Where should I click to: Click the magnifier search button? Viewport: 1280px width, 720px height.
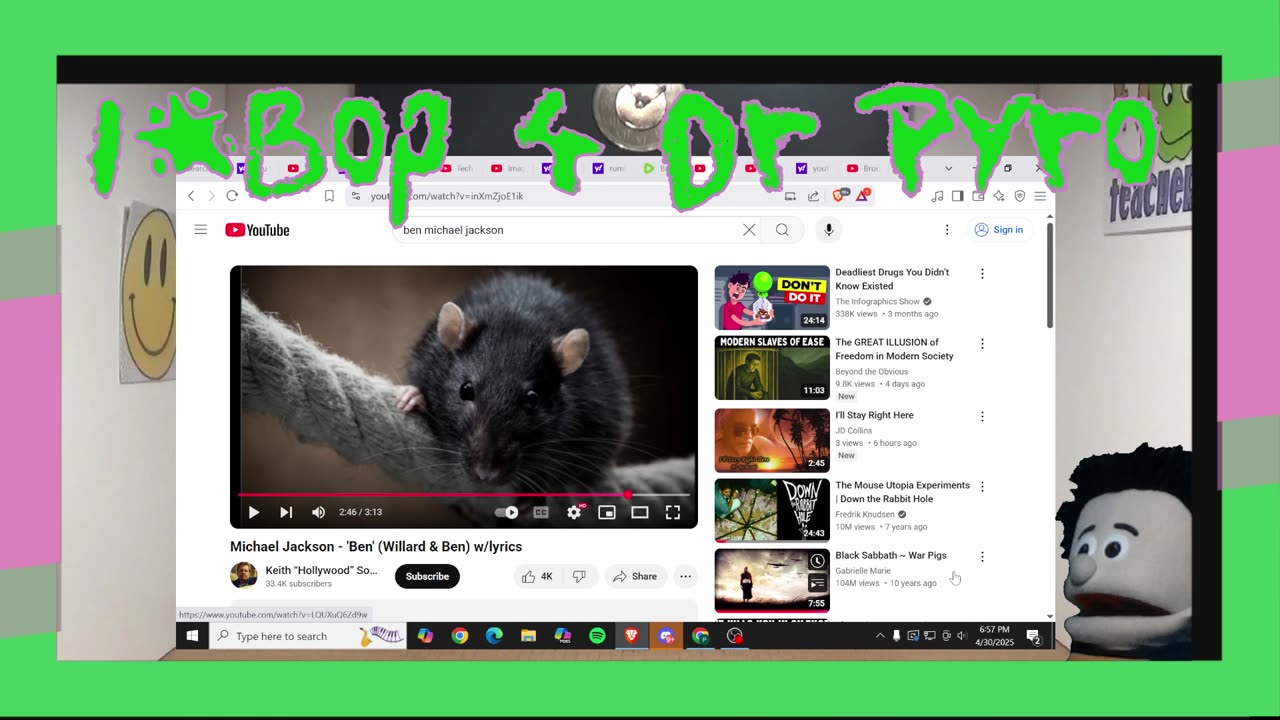pos(782,230)
